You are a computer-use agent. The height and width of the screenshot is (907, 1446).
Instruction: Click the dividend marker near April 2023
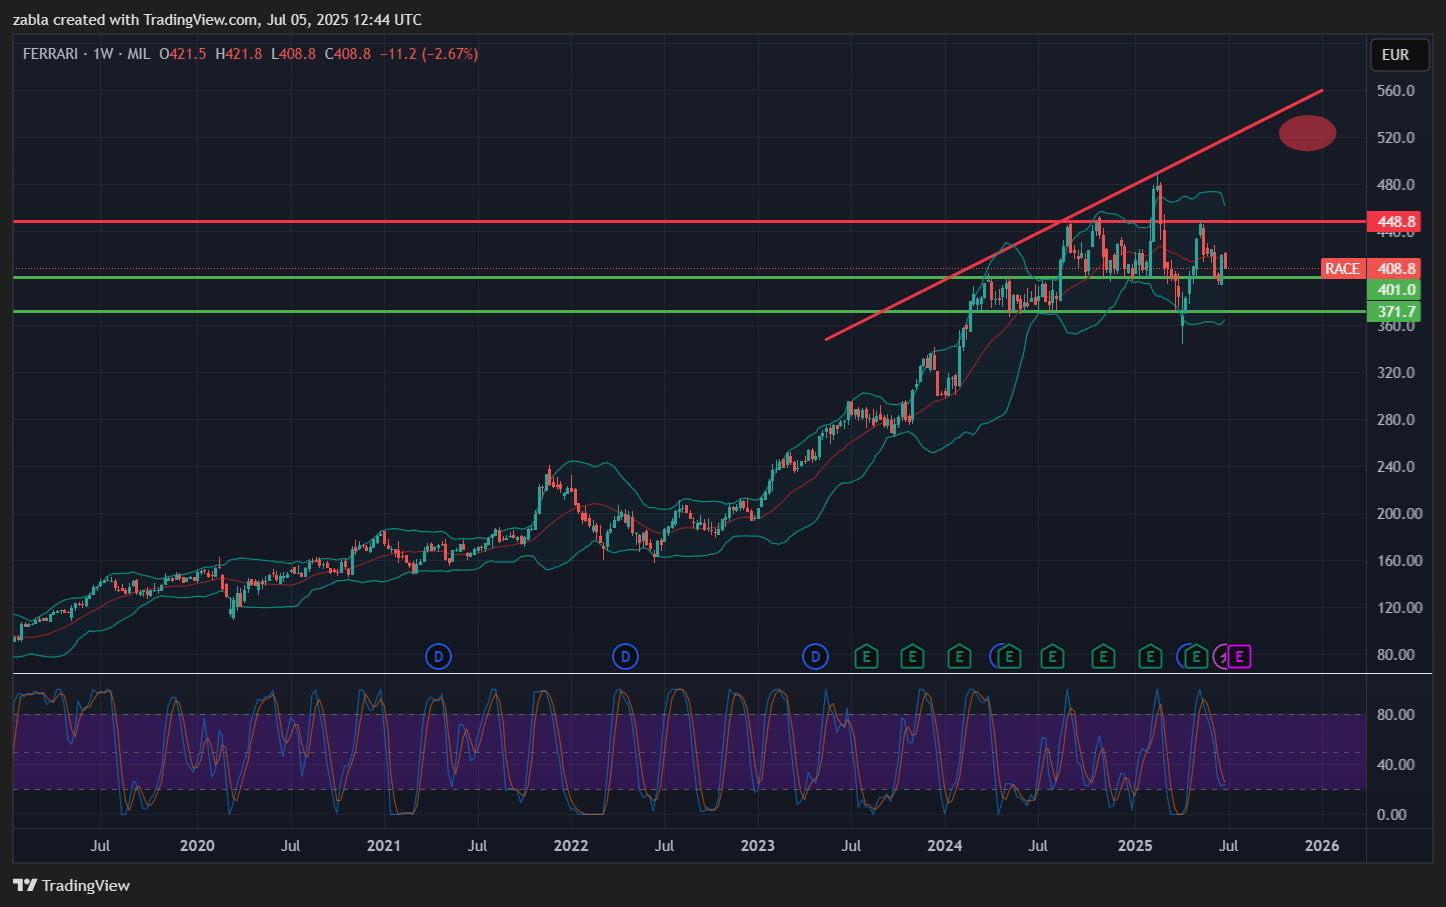(815, 657)
